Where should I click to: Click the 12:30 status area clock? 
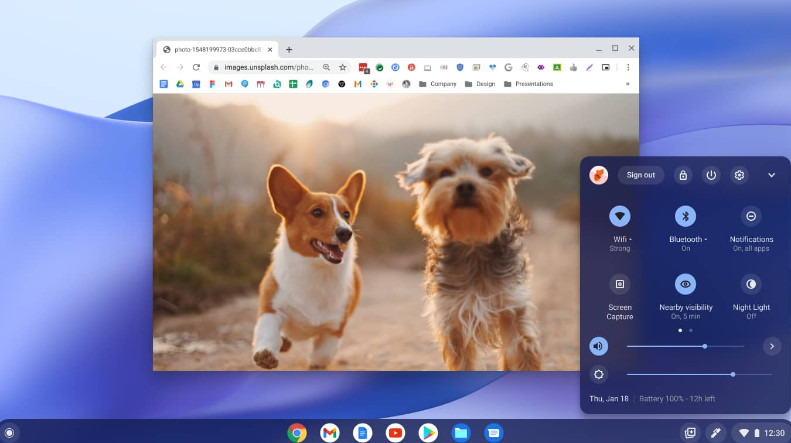[x=774, y=433]
